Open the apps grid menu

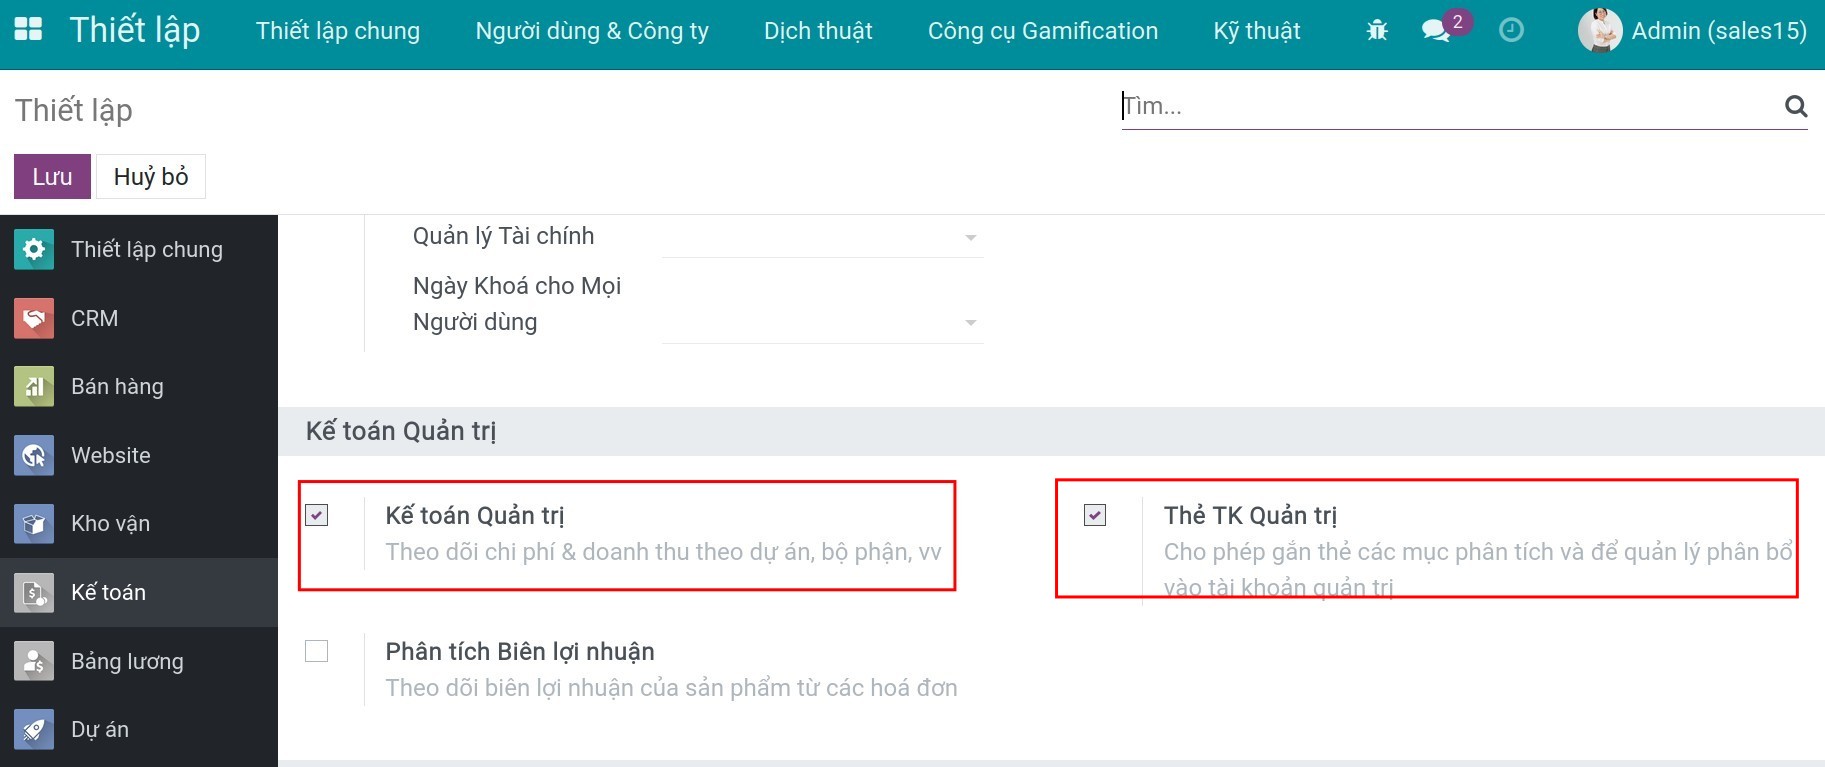[x=29, y=29]
